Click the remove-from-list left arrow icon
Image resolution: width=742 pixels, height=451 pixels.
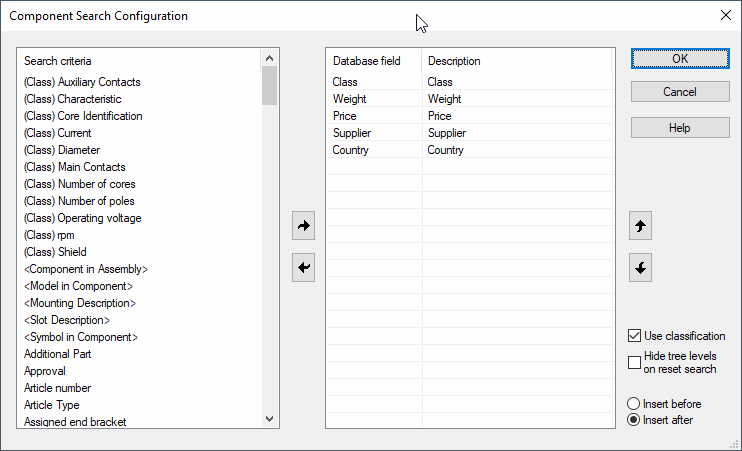(x=303, y=267)
